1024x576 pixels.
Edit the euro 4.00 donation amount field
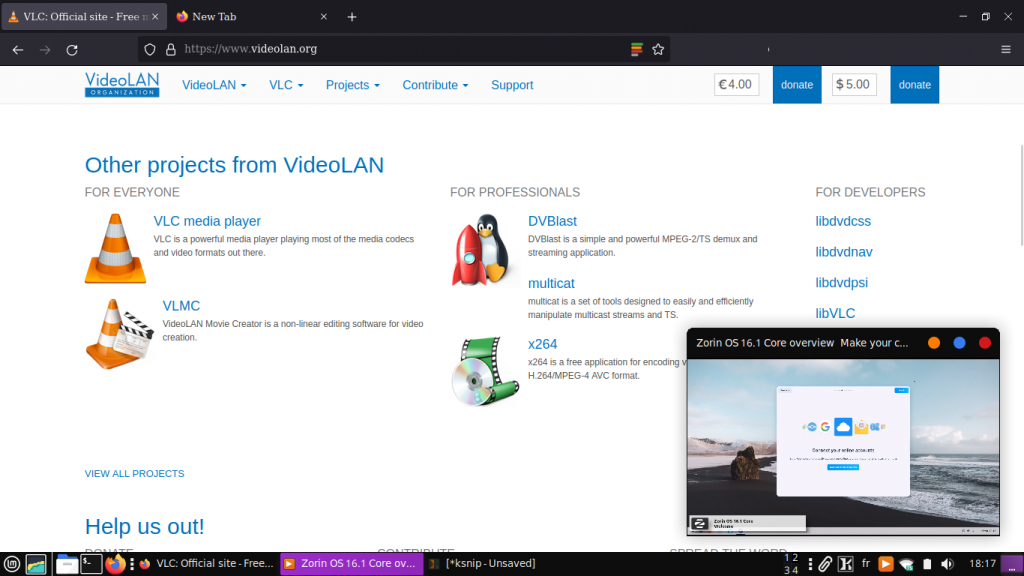[737, 84]
